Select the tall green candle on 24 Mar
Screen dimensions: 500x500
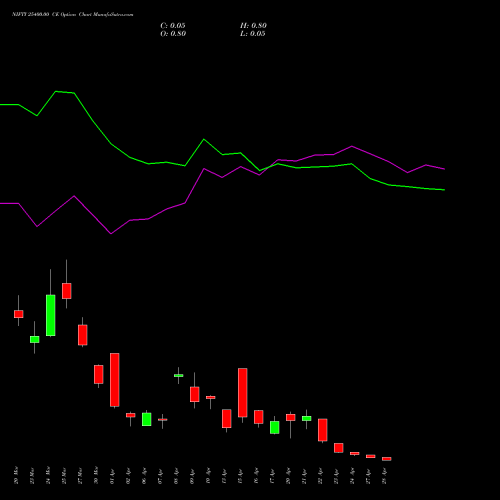pyautogui.click(x=51, y=315)
